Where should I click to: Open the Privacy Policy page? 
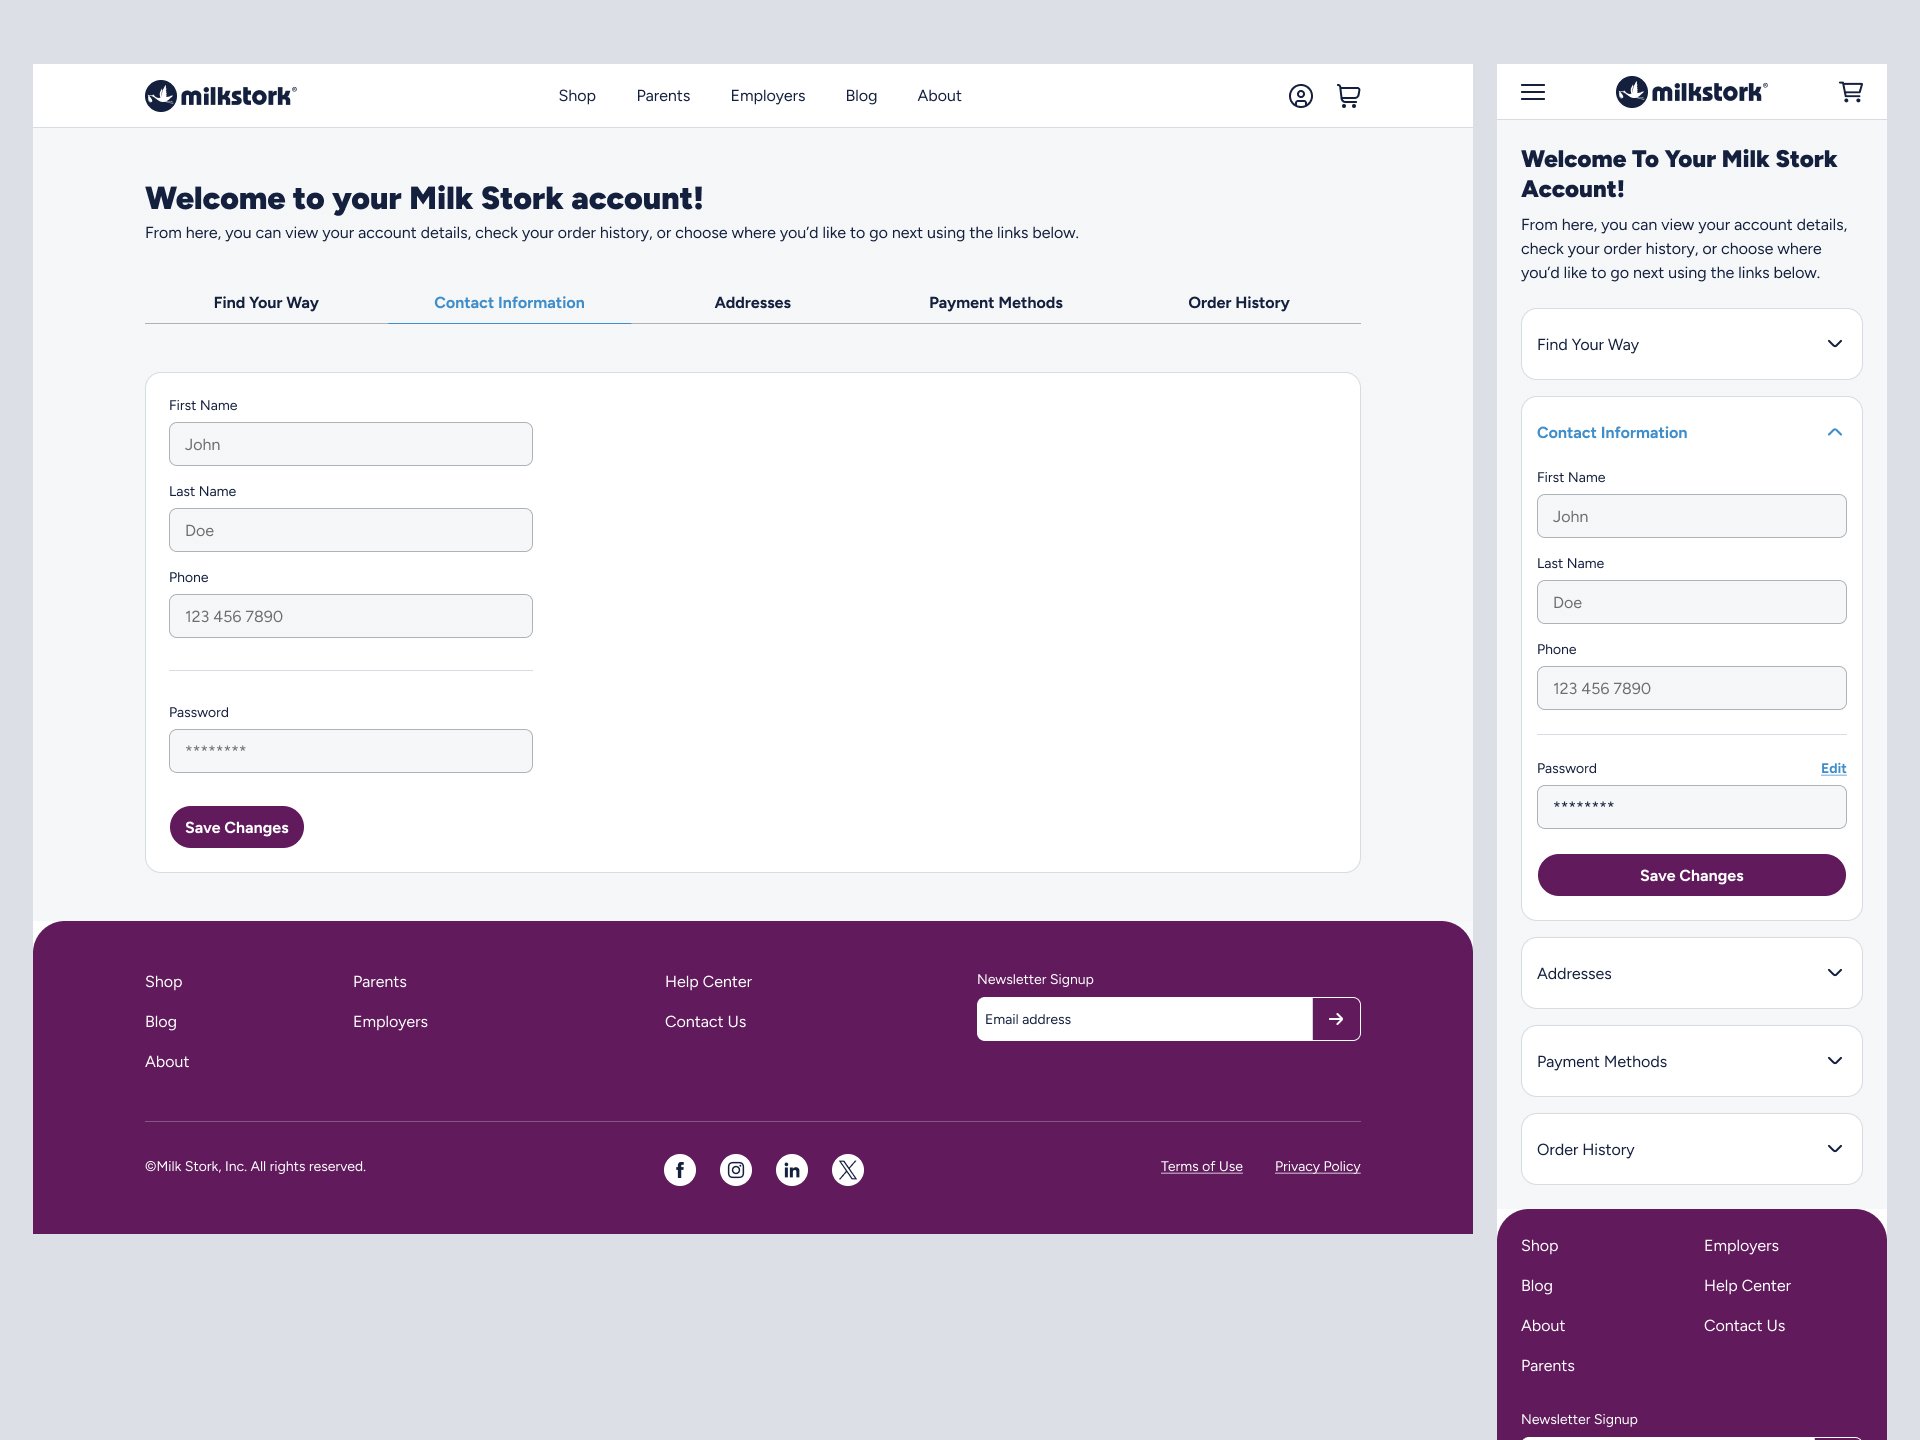pos(1317,1166)
